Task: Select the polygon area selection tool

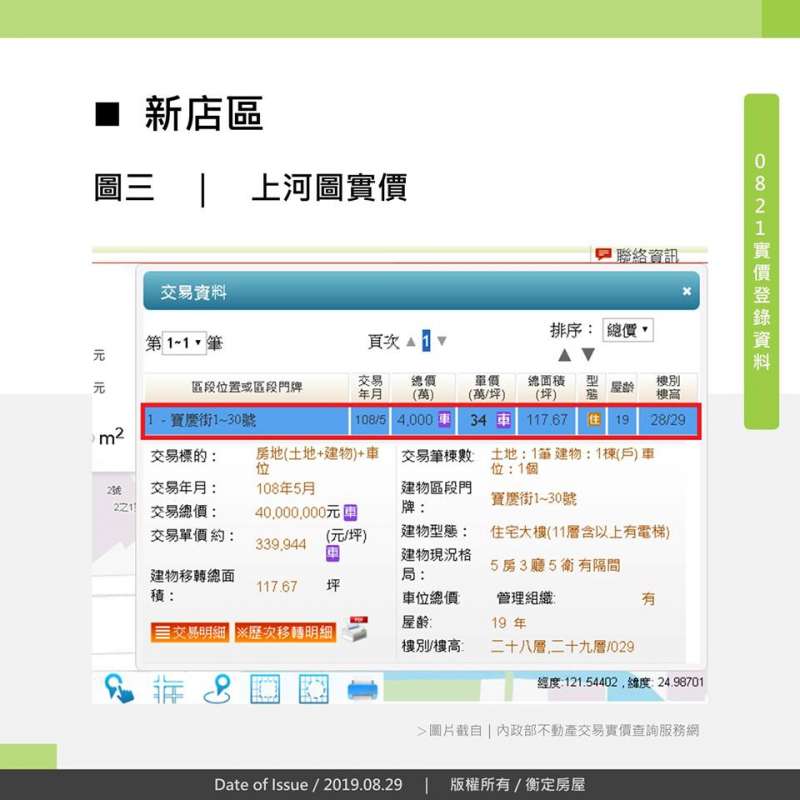Action: tap(313, 688)
